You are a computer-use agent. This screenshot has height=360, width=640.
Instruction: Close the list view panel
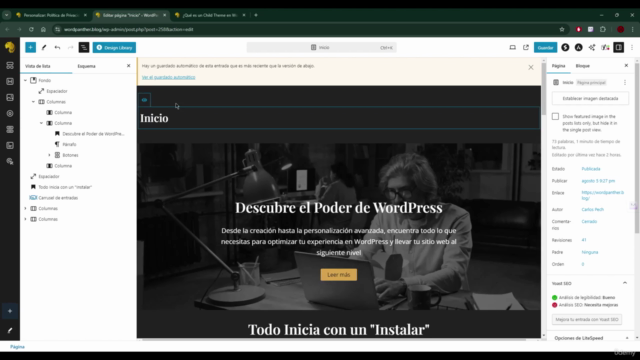pos(129,66)
